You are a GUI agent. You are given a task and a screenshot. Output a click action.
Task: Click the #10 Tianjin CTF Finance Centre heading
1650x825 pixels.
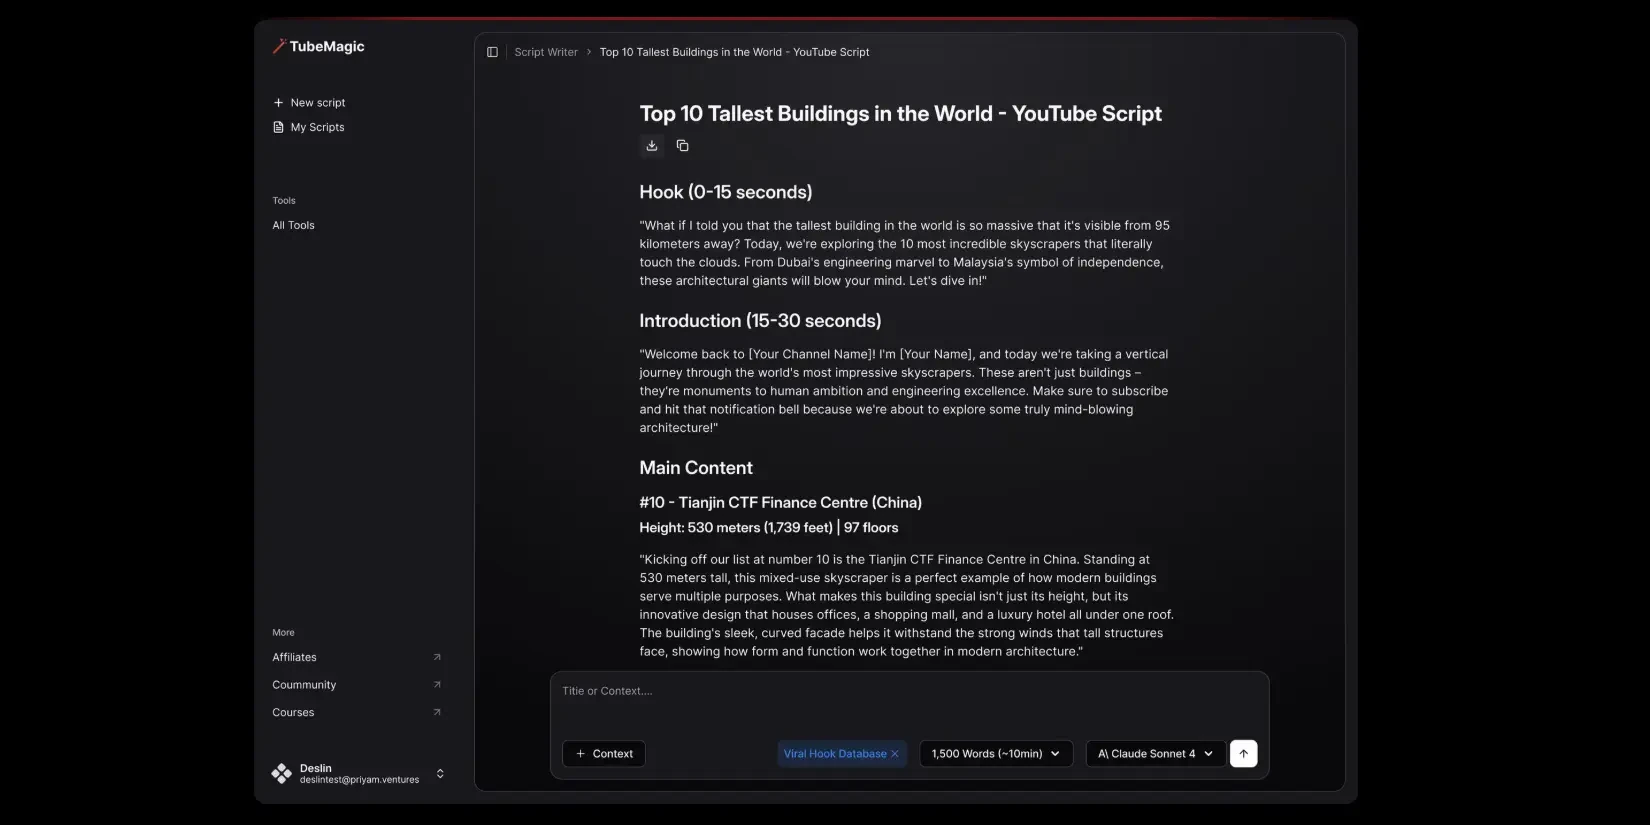(781, 503)
